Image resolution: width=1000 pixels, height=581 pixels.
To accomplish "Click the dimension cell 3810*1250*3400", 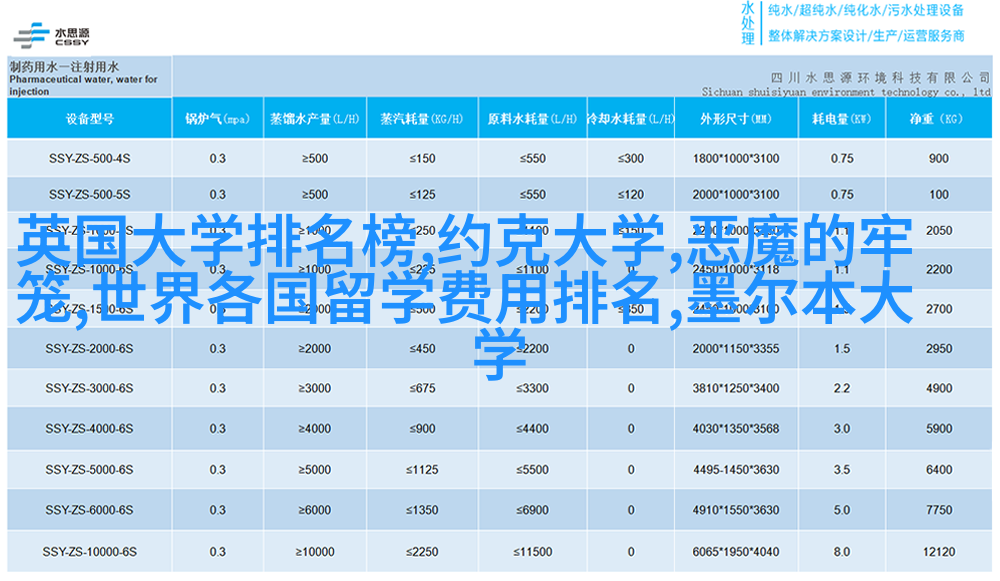I will point(736,388).
